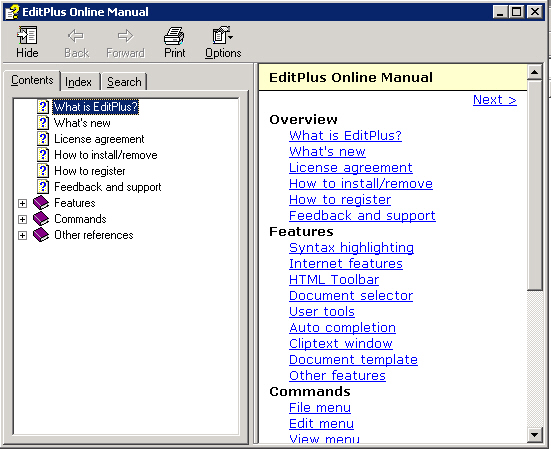
Task: Select the Features label in contents tree
Action: [74, 203]
